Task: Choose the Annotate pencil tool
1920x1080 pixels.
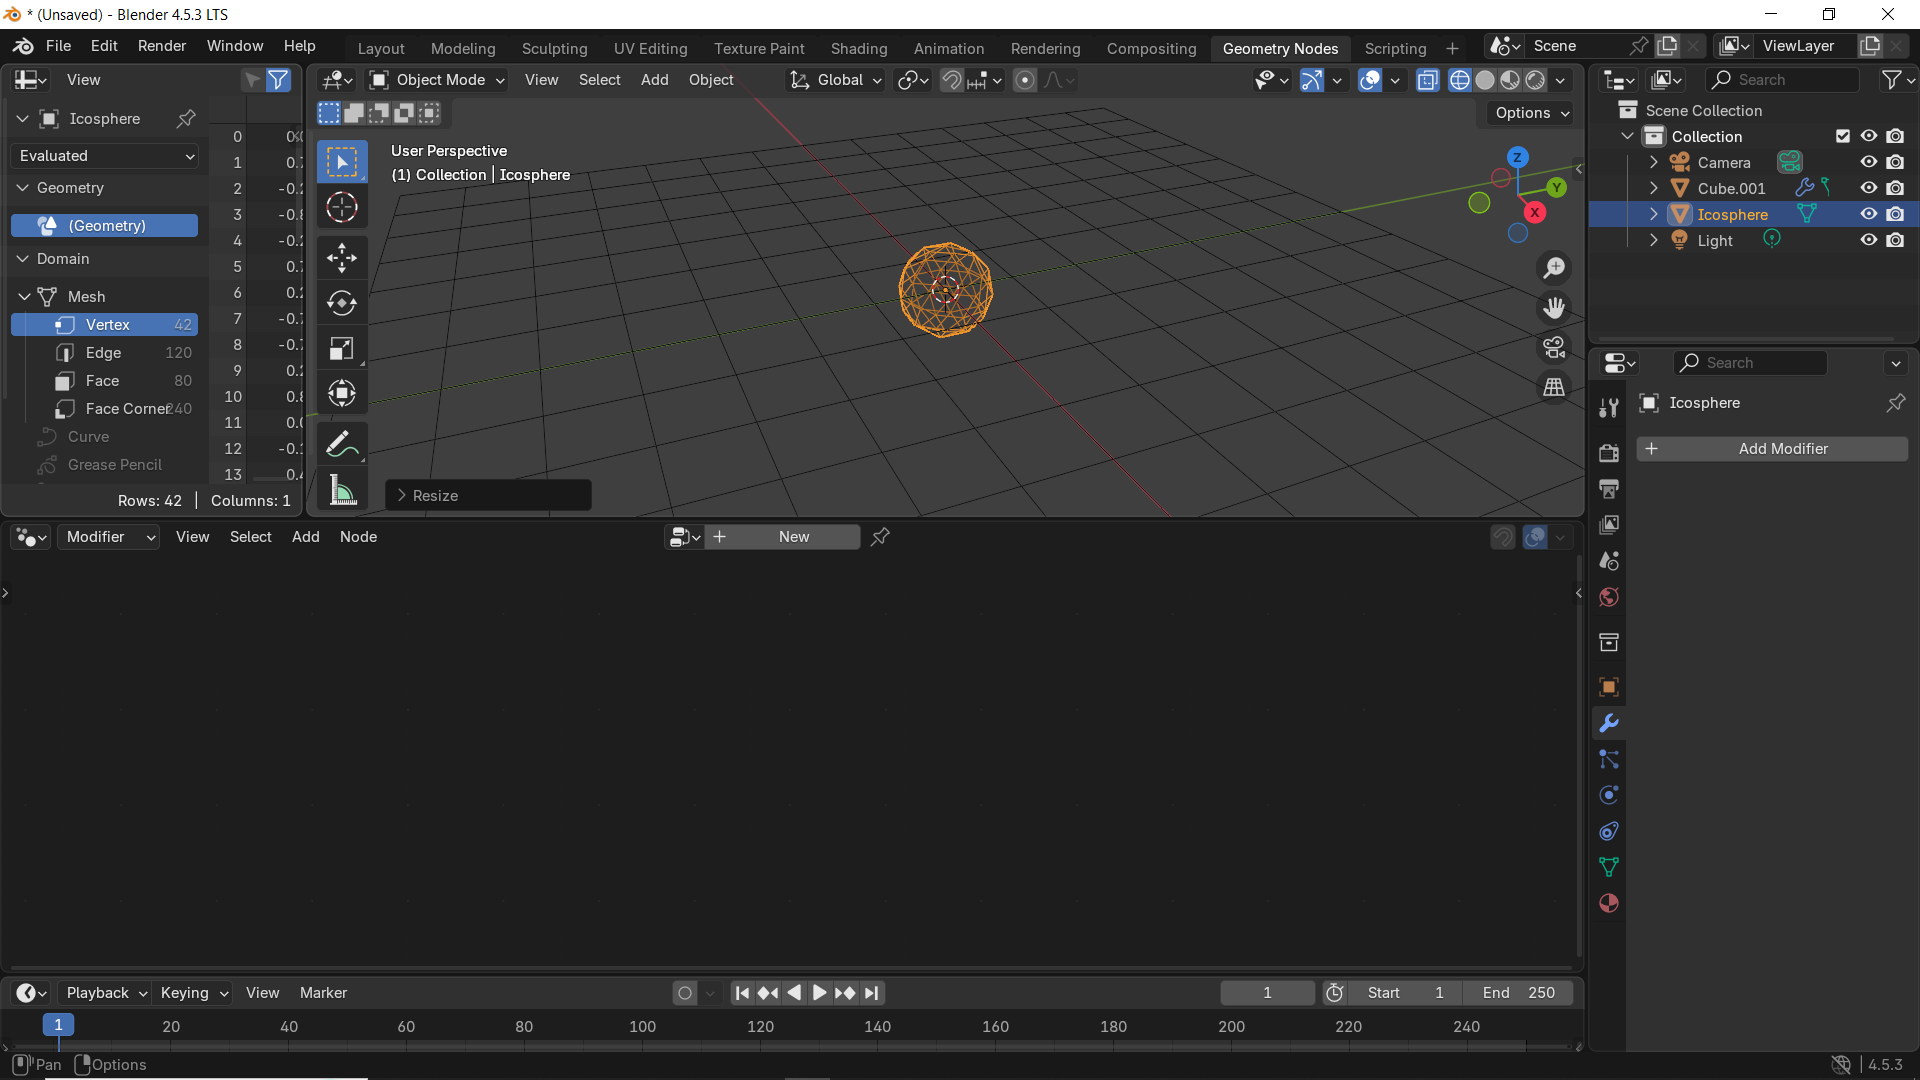Action: [x=341, y=443]
